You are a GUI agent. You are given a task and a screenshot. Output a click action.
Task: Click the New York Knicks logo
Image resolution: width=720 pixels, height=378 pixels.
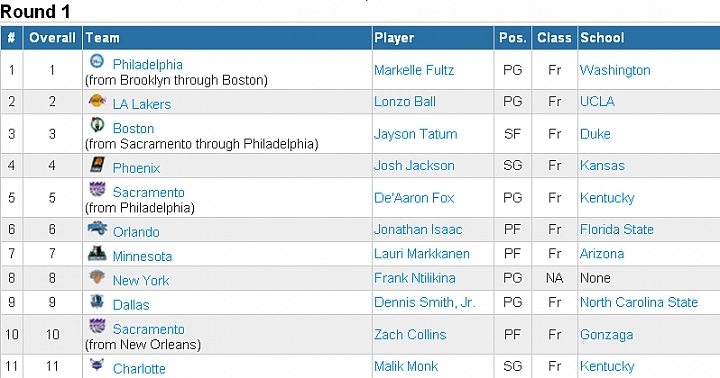[97, 277]
